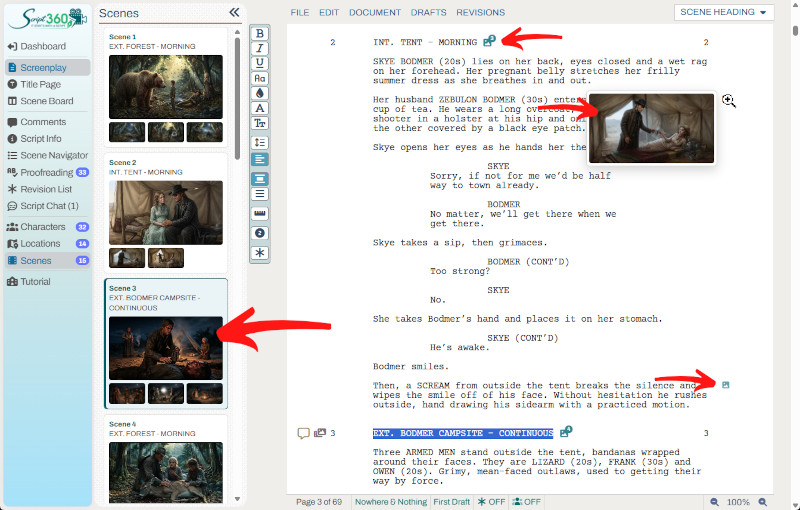Apply italic formatting
Viewport: 800px width, 510px height.
point(260,48)
